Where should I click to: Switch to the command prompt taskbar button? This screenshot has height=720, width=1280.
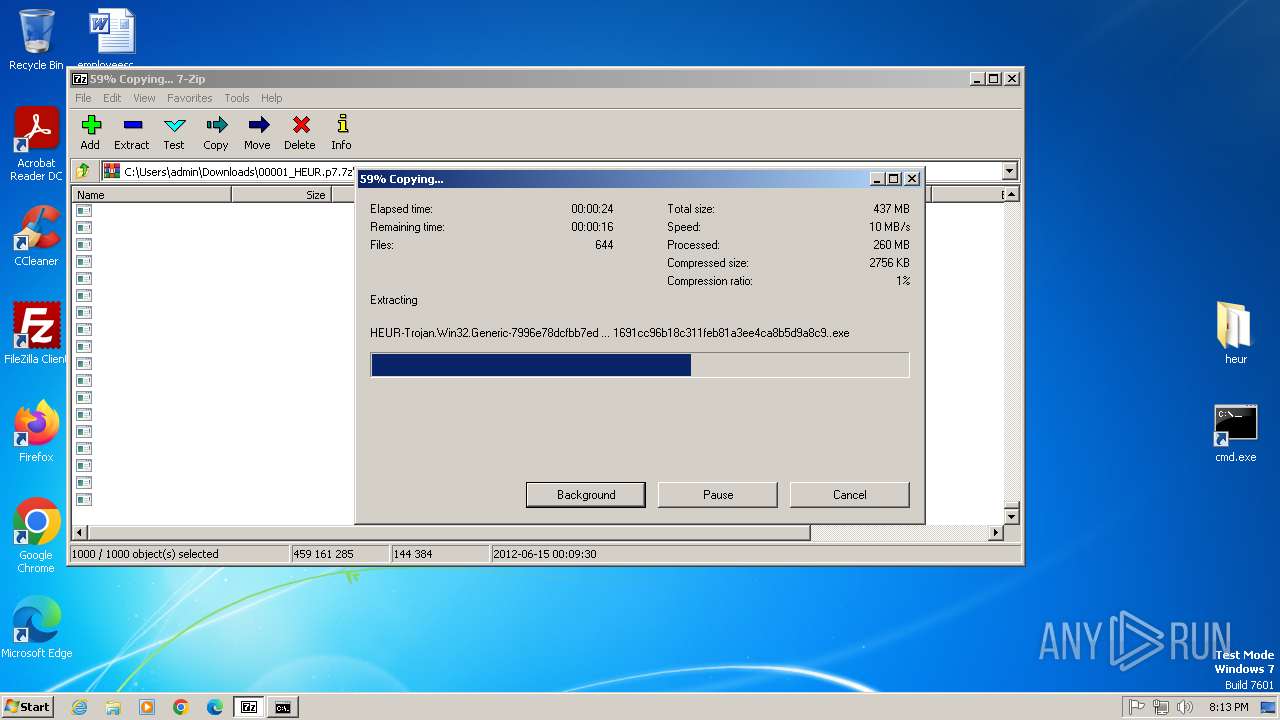click(x=283, y=707)
